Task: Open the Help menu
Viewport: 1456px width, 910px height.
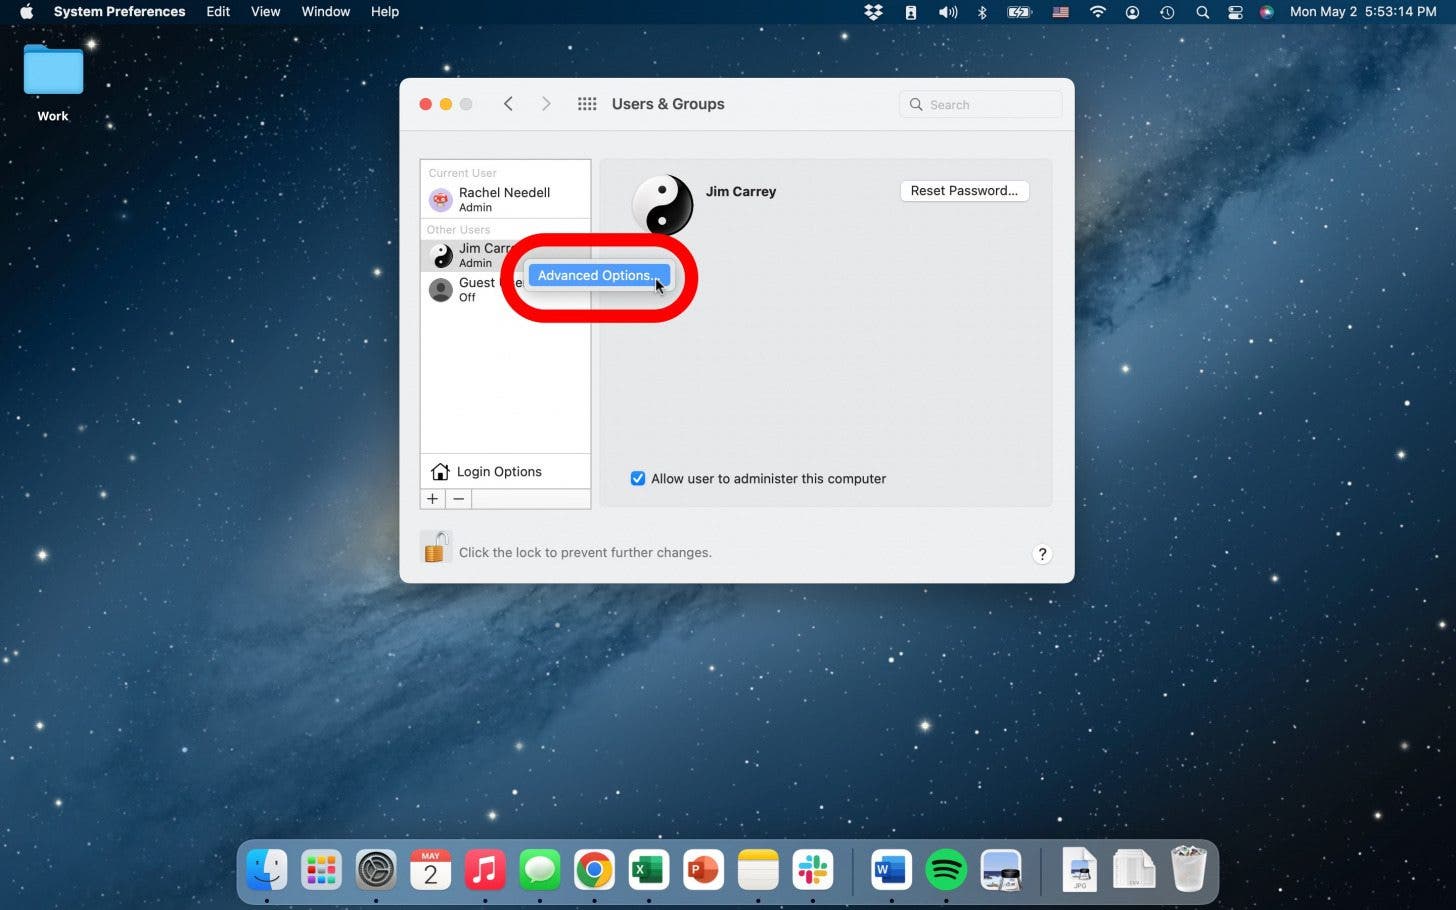Action: pyautogui.click(x=385, y=12)
